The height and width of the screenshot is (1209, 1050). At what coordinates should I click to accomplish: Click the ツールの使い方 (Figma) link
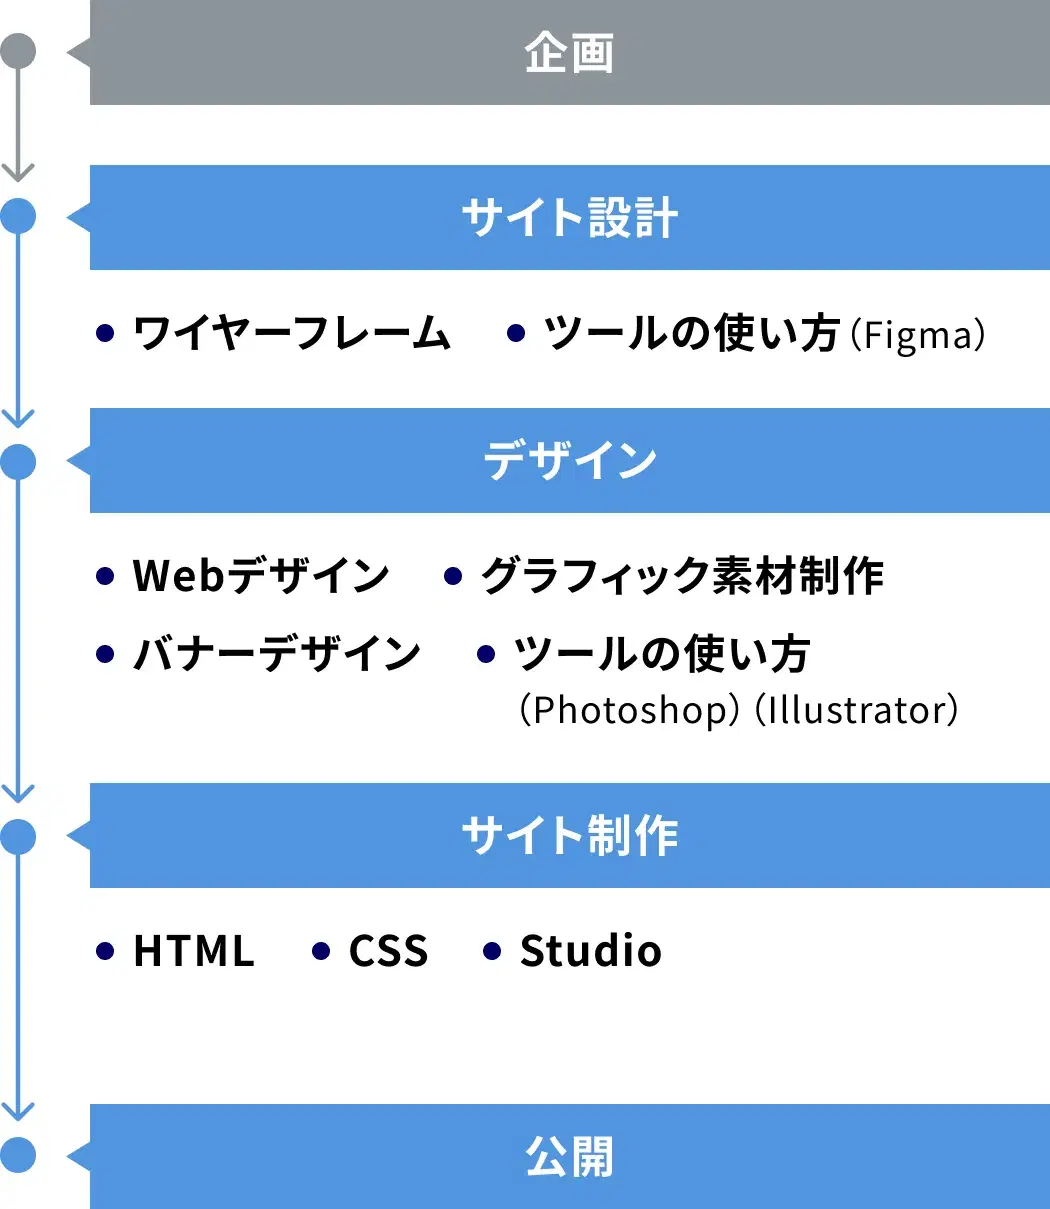(x=760, y=335)
